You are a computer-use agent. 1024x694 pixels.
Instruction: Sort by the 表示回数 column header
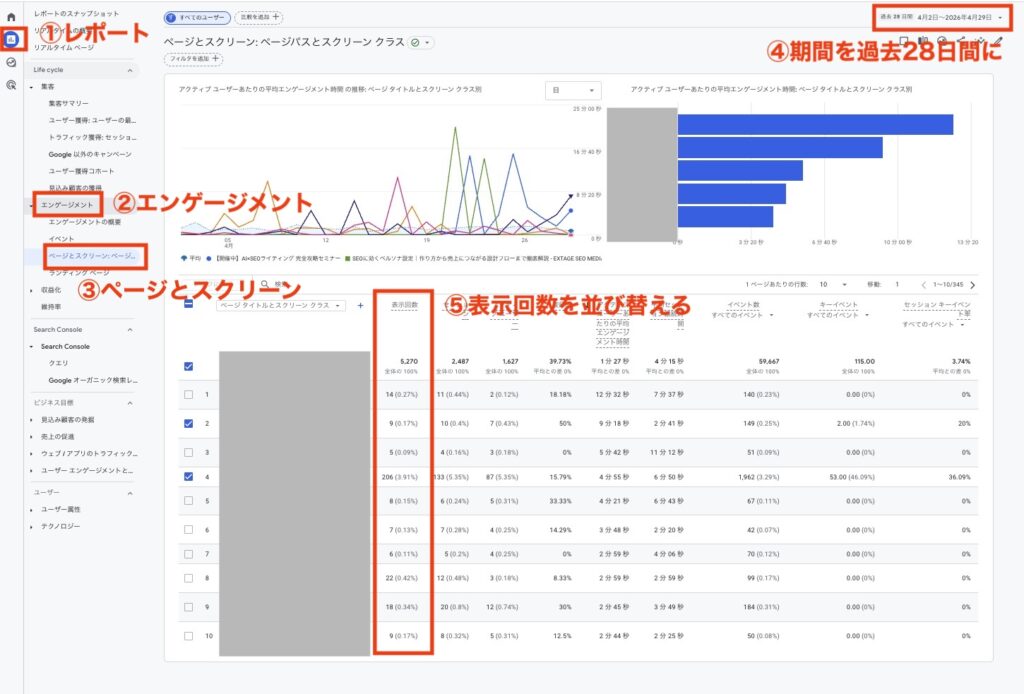click(x=404, y=305)
